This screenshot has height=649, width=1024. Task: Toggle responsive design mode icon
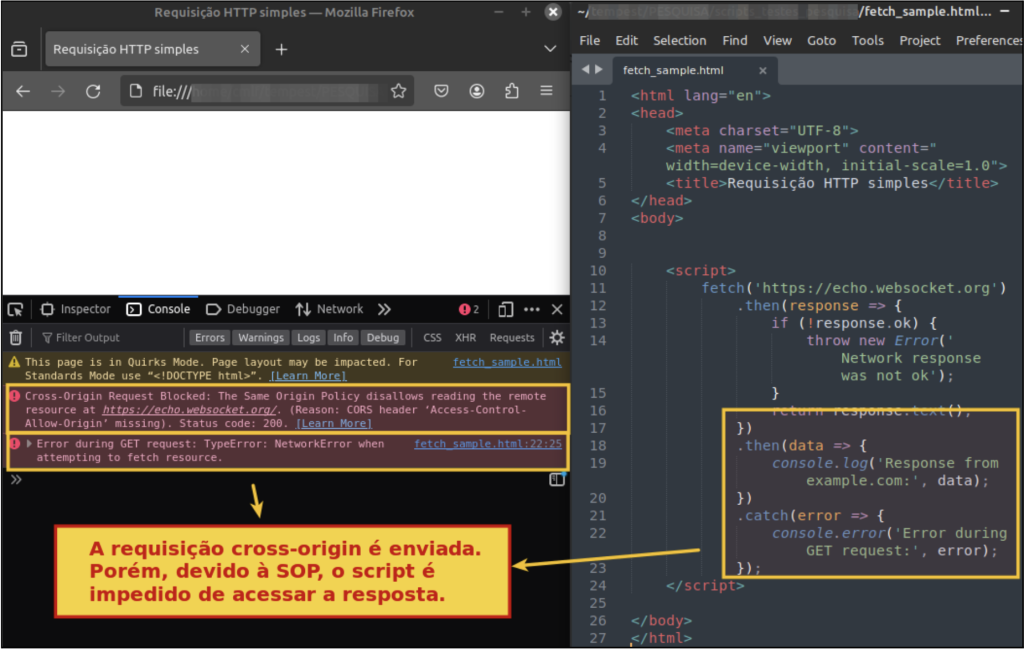[x=506, y=309]
